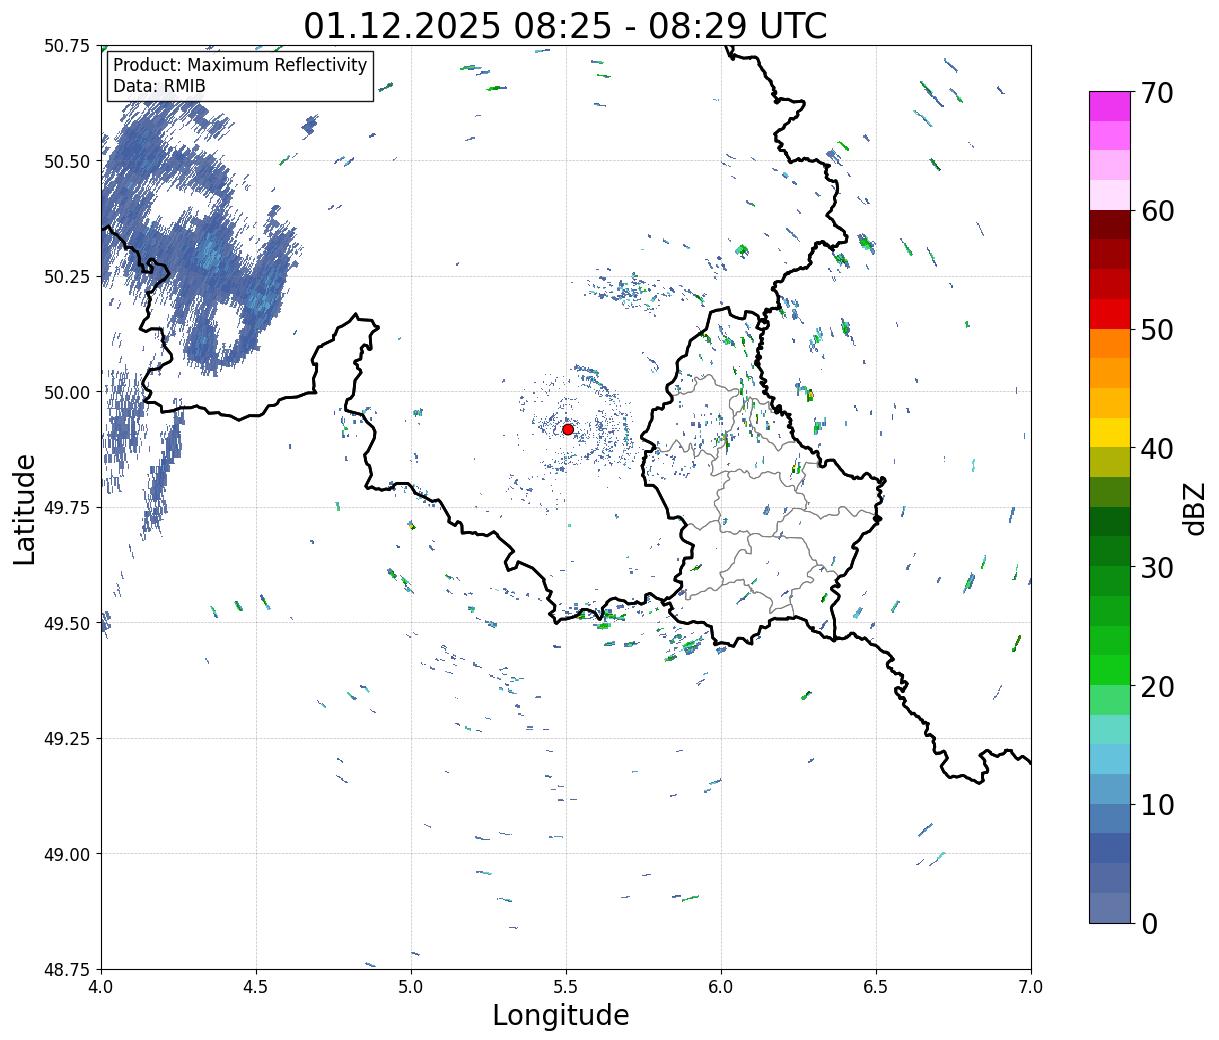Click longitude tick label 6.0
This screenshot has width=1219, height=1040.
[721, 986]
